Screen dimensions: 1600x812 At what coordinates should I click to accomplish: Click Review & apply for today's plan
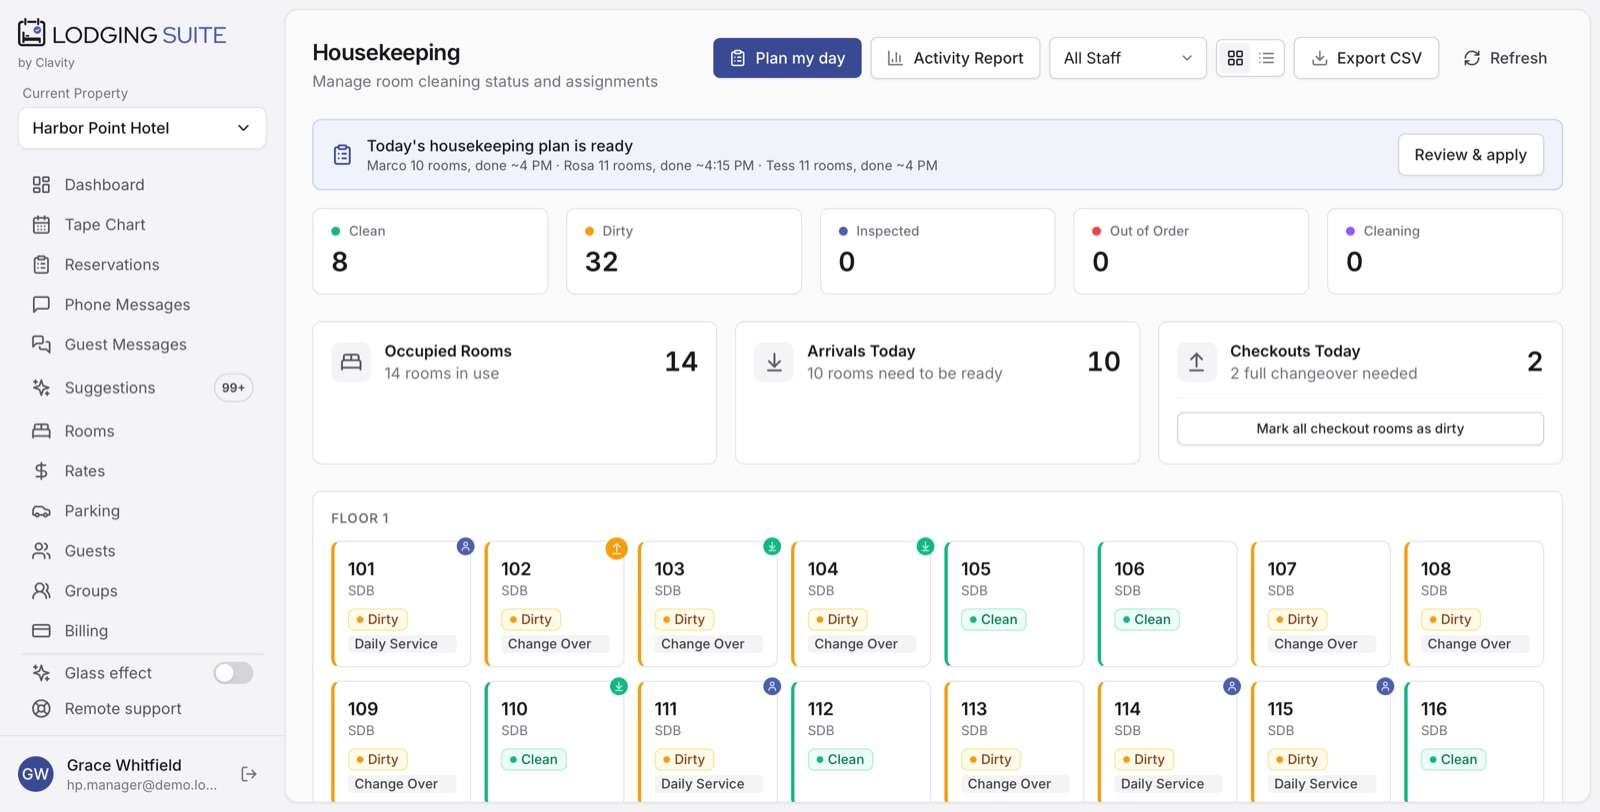click(1470, 155)
